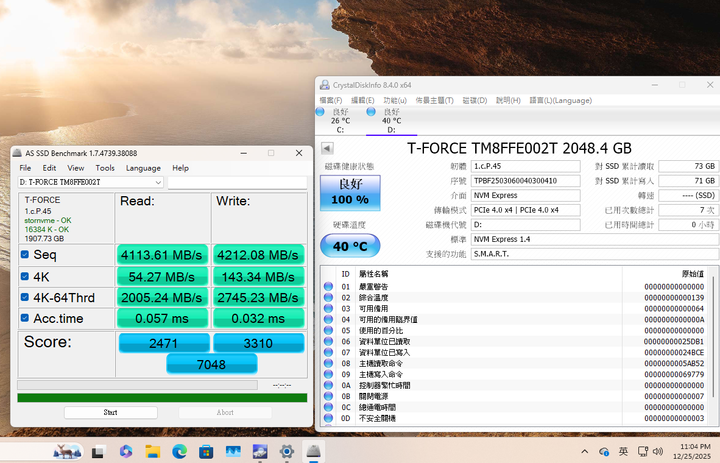Click the green progress bar in AS SSD
The image size is (720, 463).
click(160, 397)
